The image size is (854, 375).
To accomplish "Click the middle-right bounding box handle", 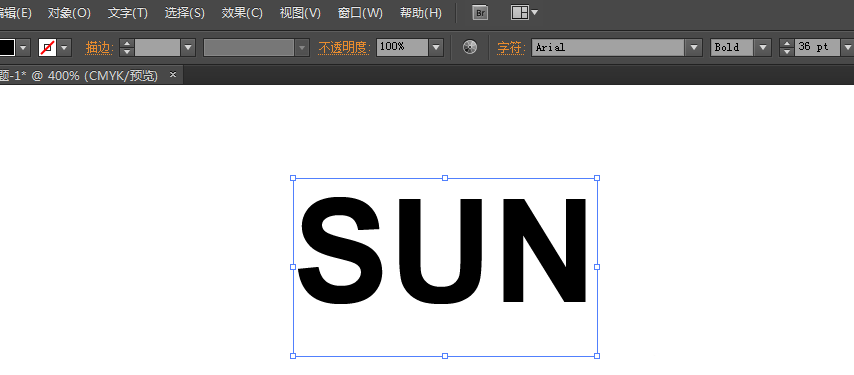I will pyautogui.click(x=597, y=267).
